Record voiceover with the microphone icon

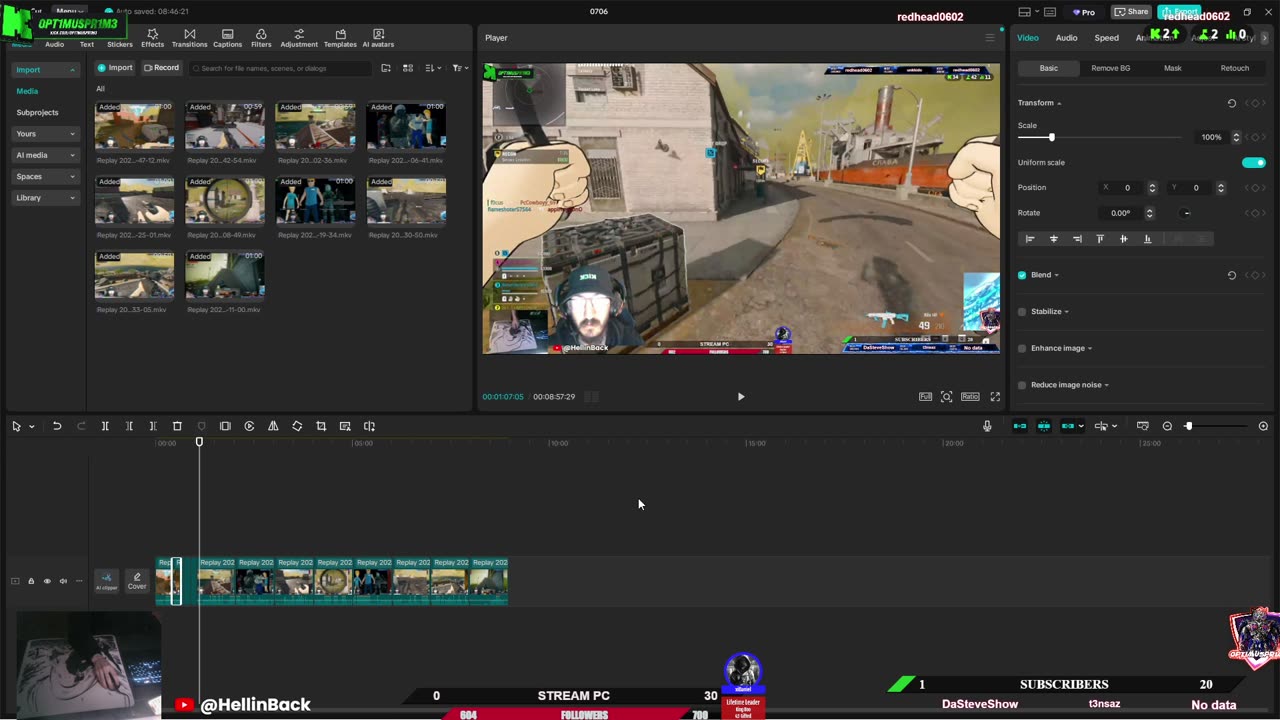click(x=987, y=426)
